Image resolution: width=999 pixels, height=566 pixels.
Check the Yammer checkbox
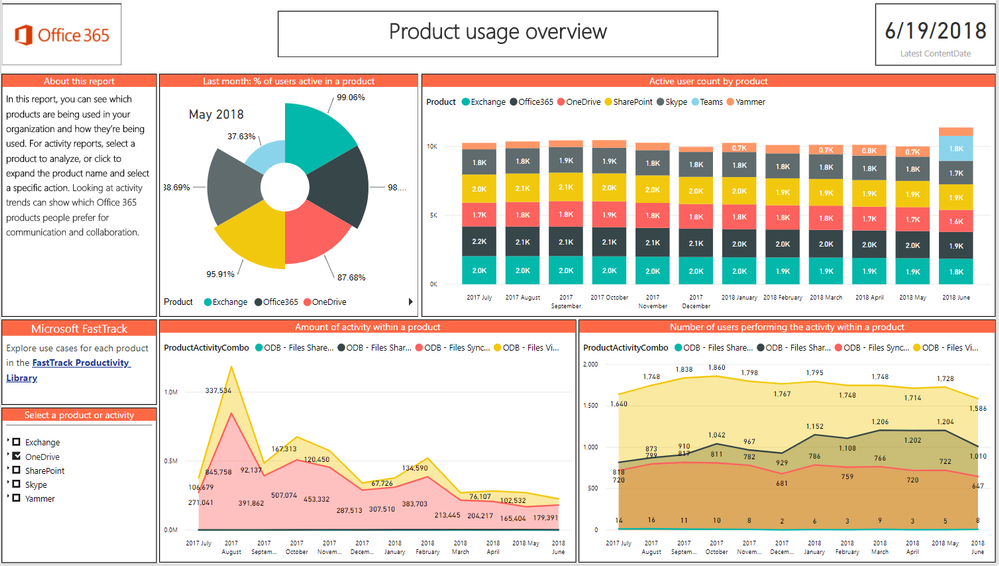[x=17, y=498]
